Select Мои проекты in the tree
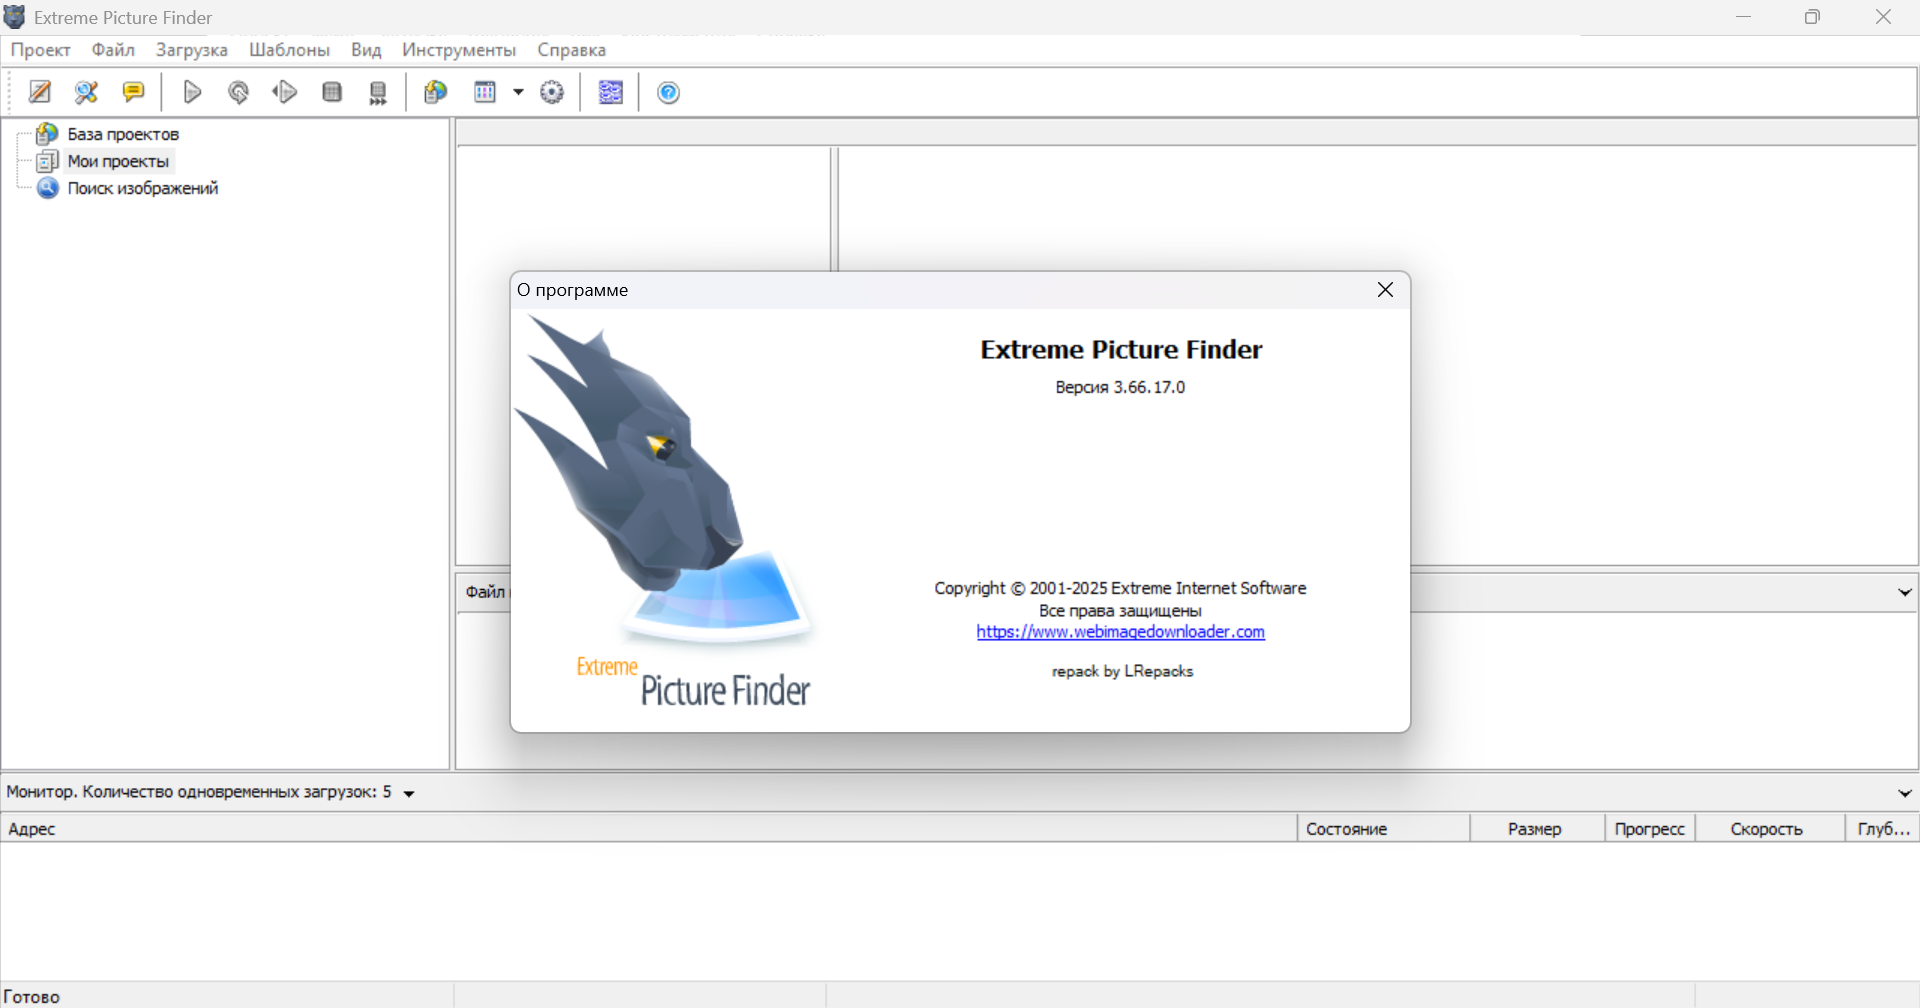Screen dimensions: 1920x1008 click(x=118, y=161)
